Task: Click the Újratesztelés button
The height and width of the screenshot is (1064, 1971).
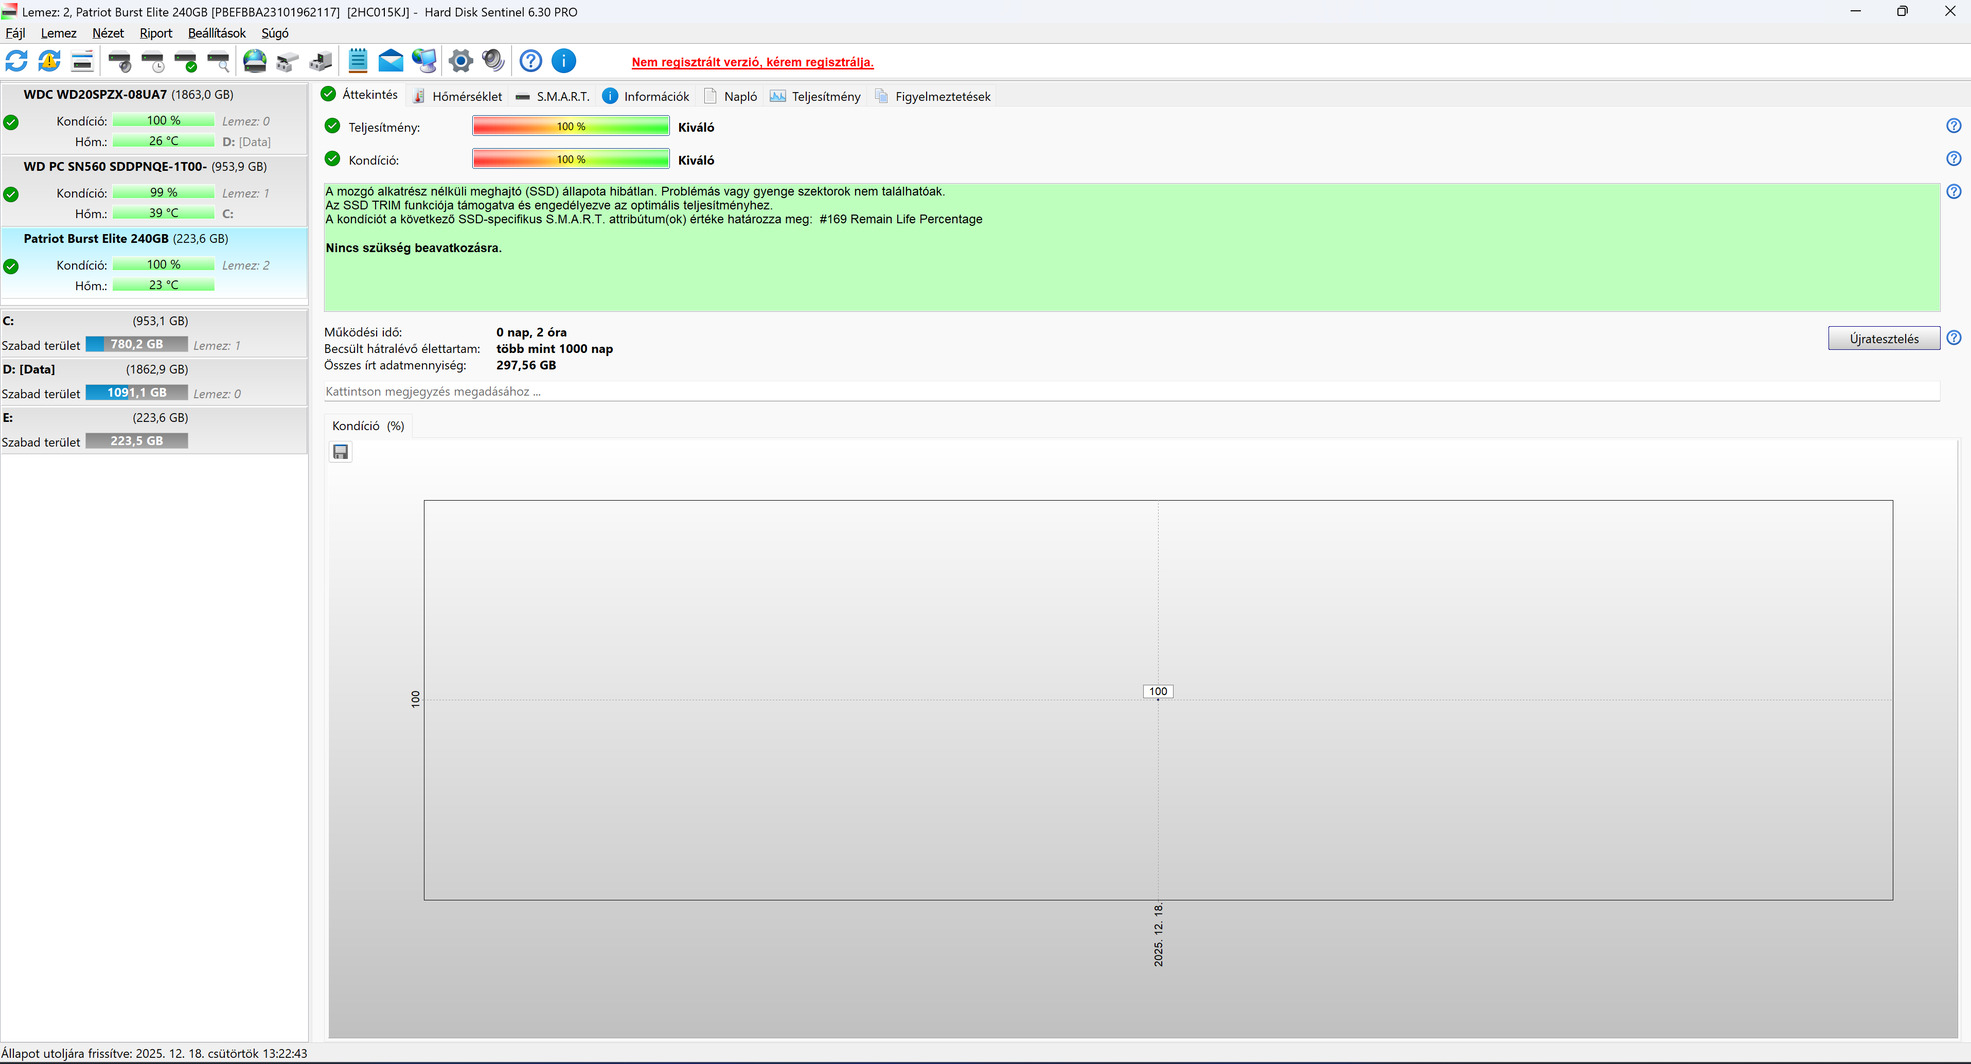Action: click(1884, 338)
